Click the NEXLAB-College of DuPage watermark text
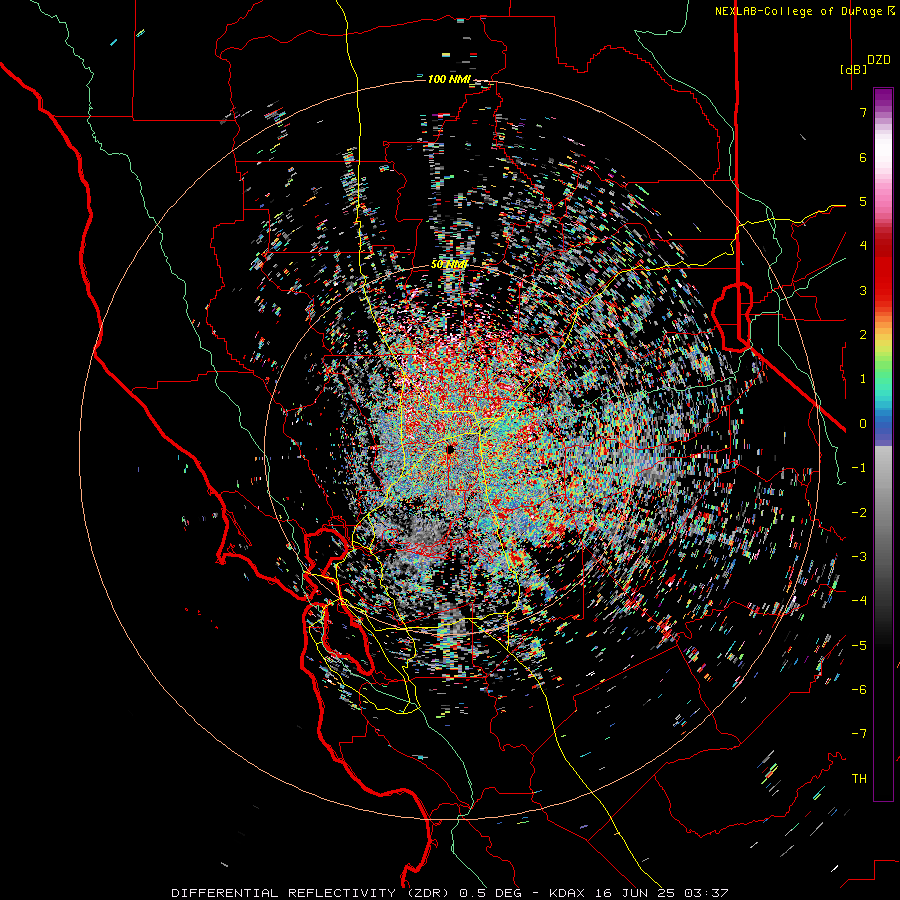The width and height of the screenshot is (900, 900). [x=804, y=11]
